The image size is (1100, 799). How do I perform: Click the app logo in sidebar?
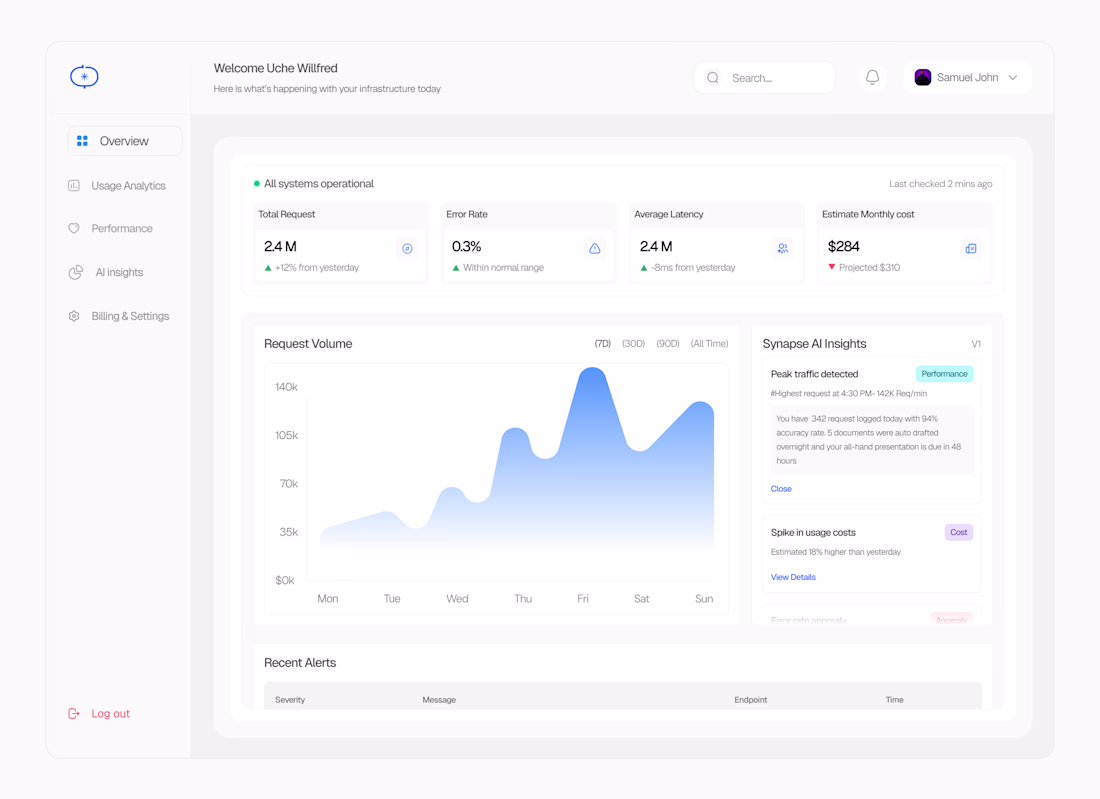pyautogui.click(x=84, y=76)
